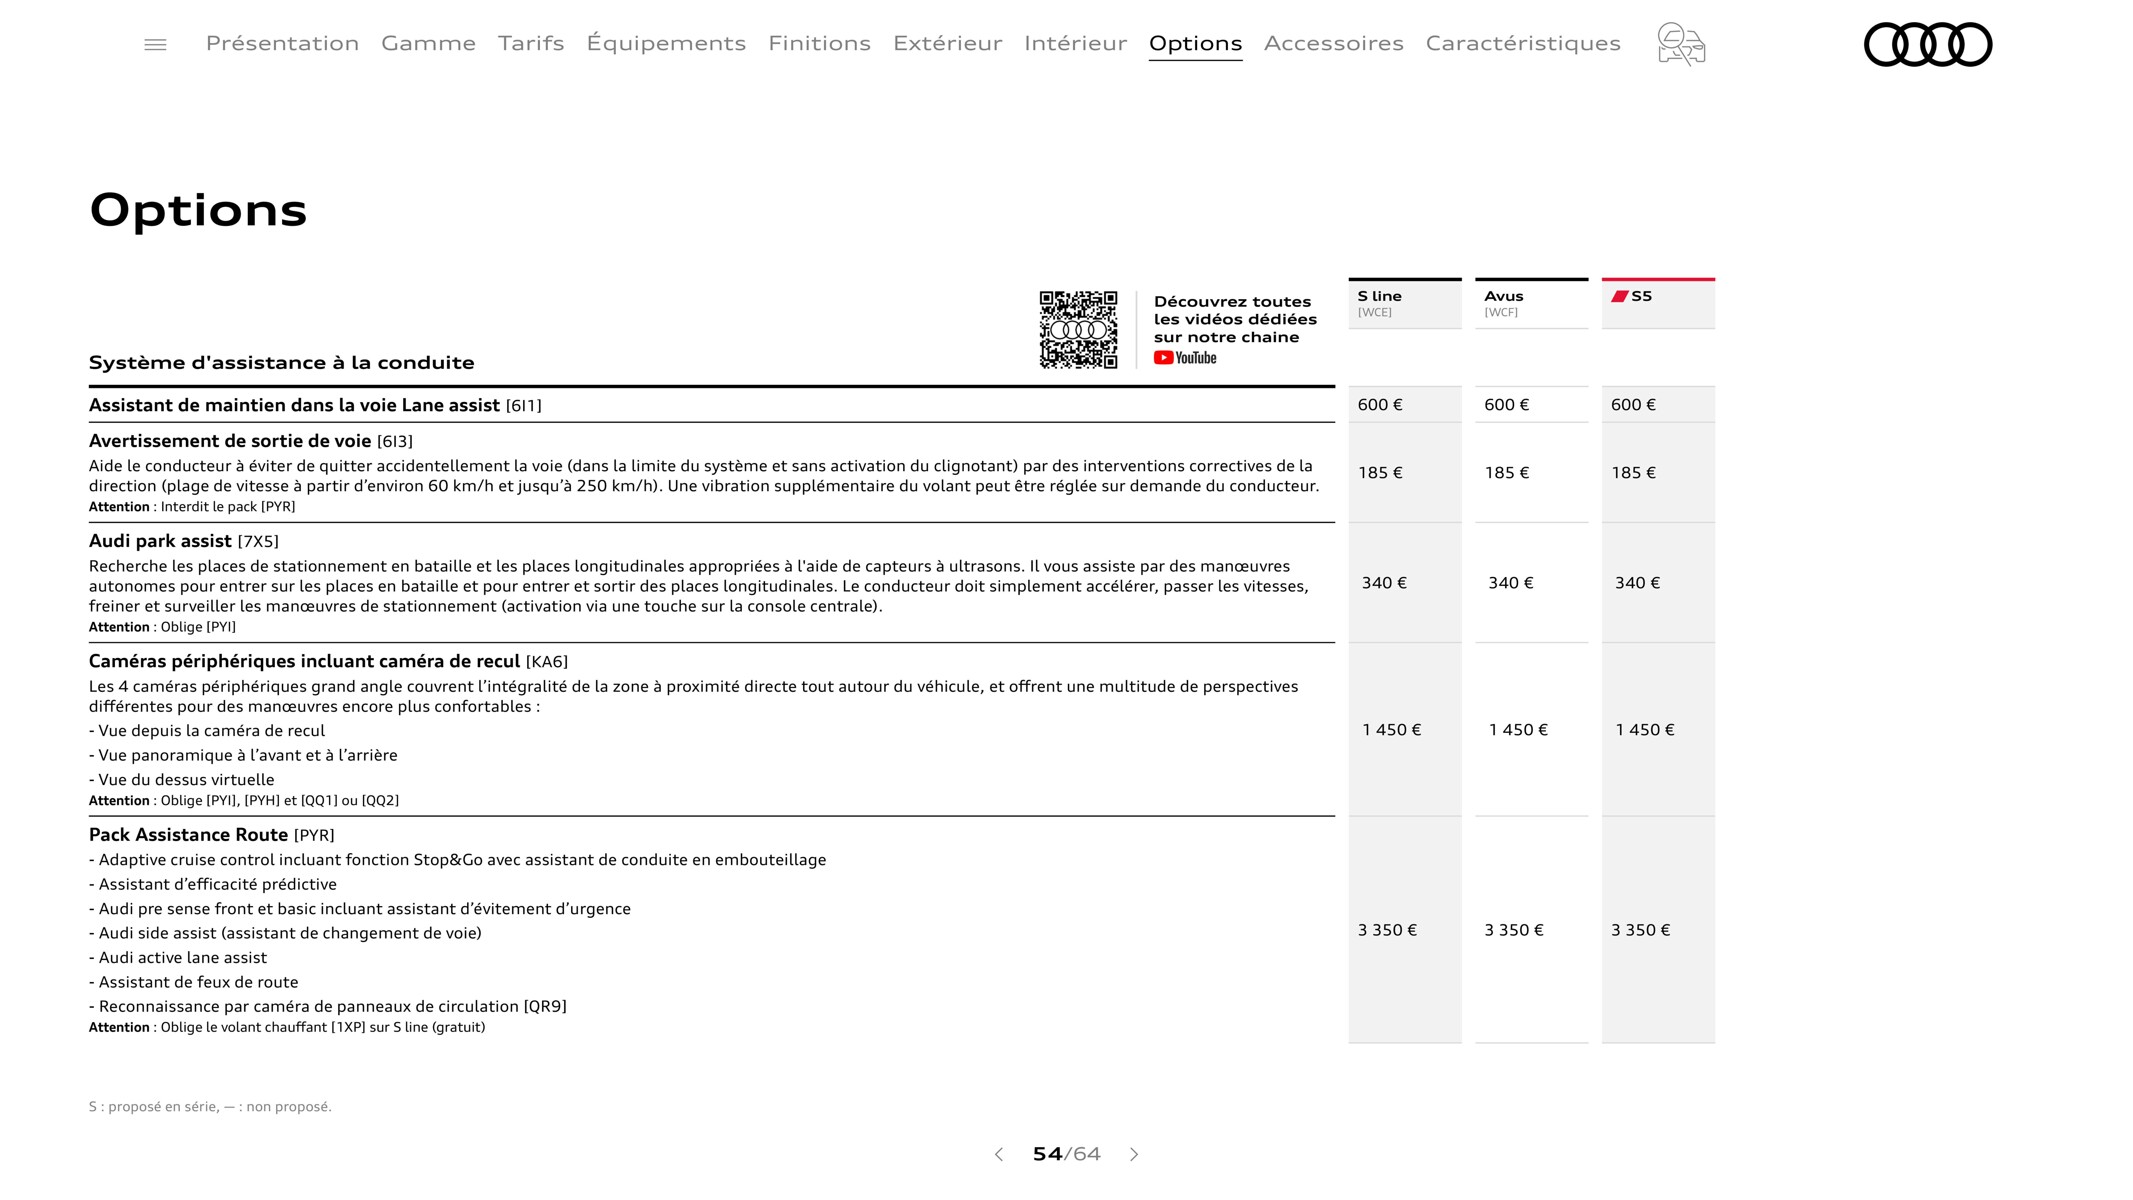Click '- Vue du dessus virtuelle' line
Screen dimensions: 2133x1200
coord(181,780)
